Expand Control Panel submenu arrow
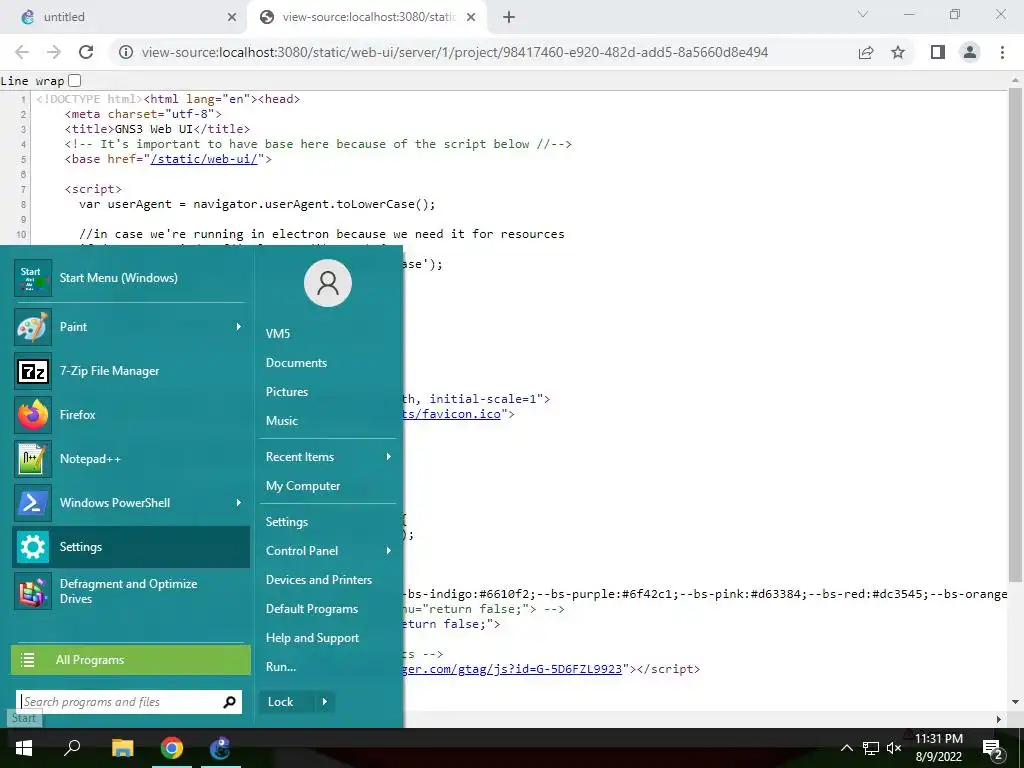Image resolution: width=1024 pixels, height=768 pixels. tap(389, 551)
